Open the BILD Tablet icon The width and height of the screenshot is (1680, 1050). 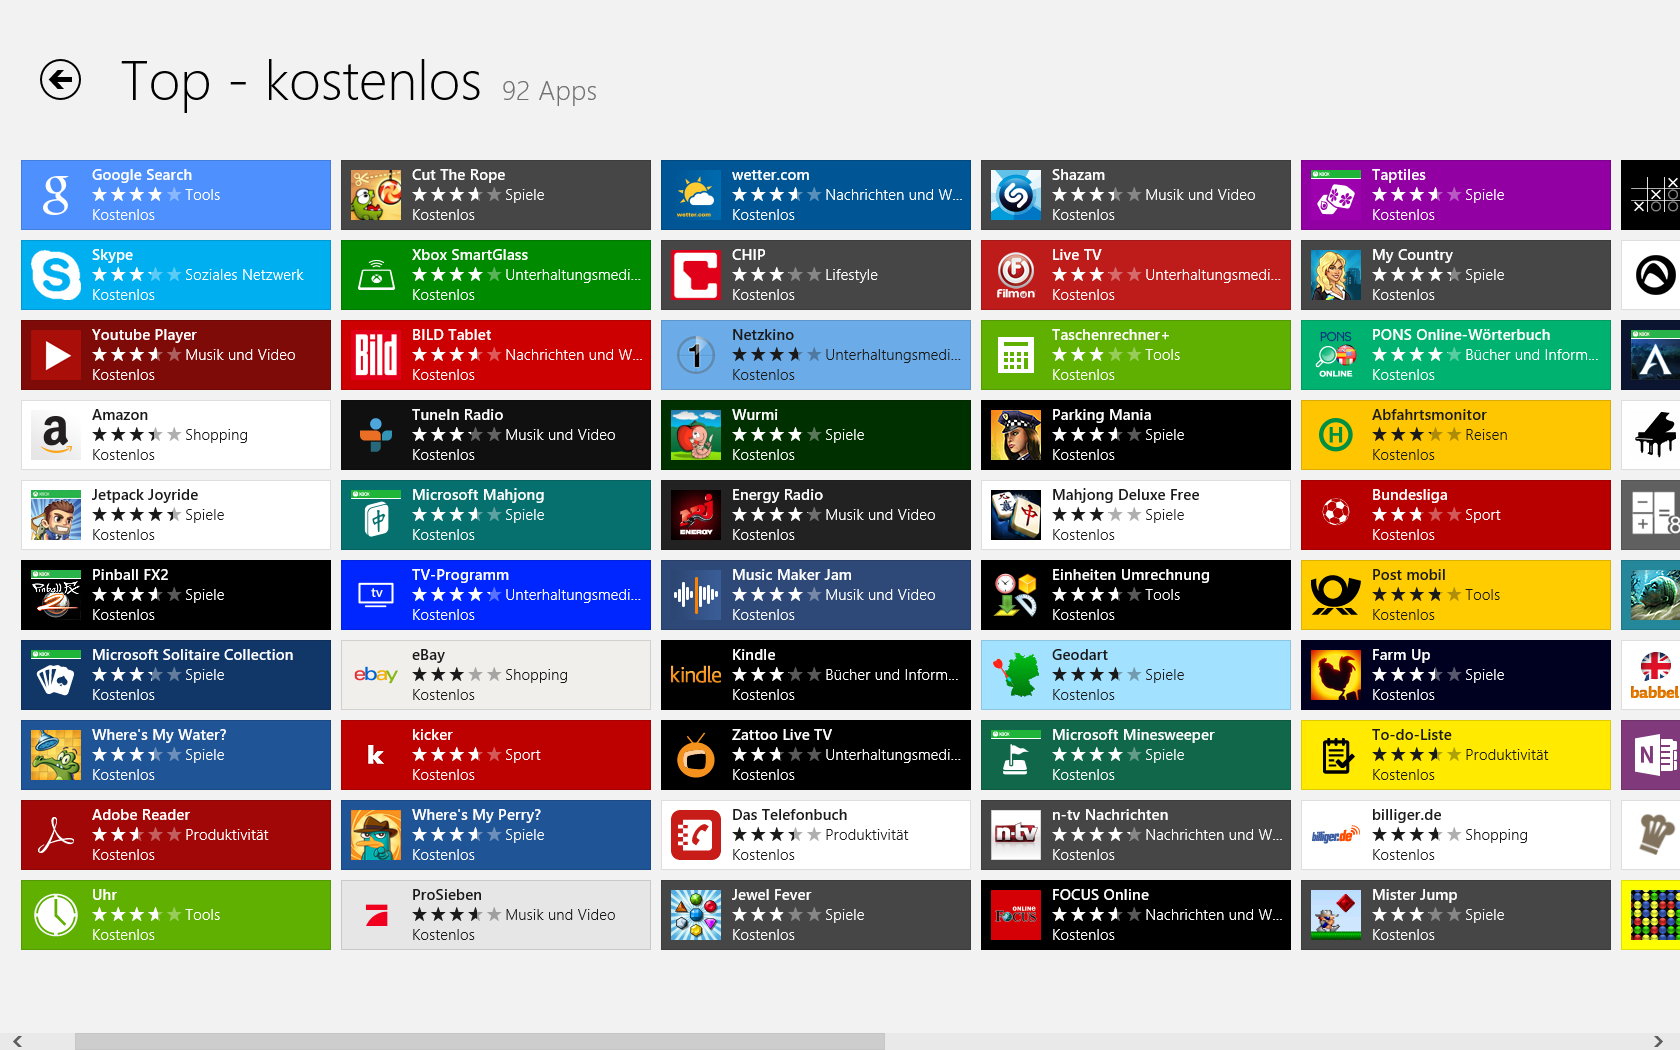click(x=376, y=355)
